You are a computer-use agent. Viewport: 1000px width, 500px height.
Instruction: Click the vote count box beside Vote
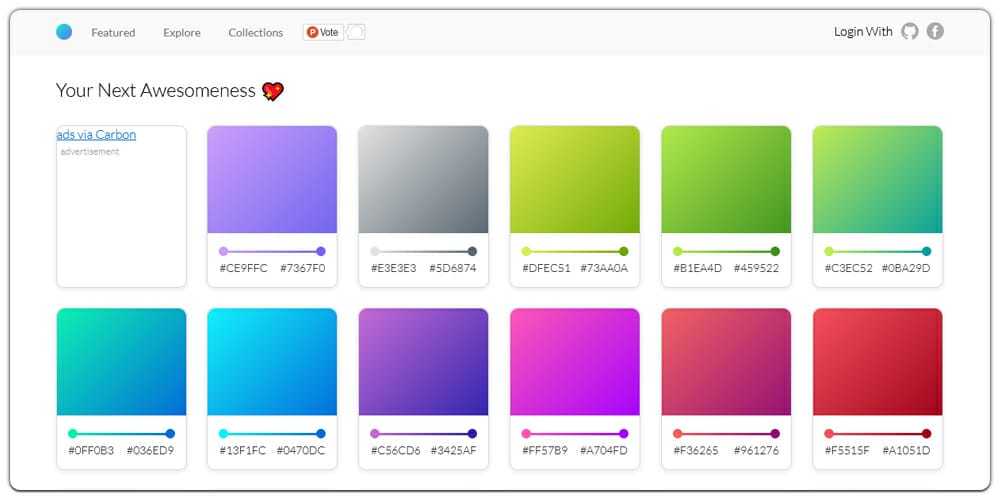click(x=356, y=32)
